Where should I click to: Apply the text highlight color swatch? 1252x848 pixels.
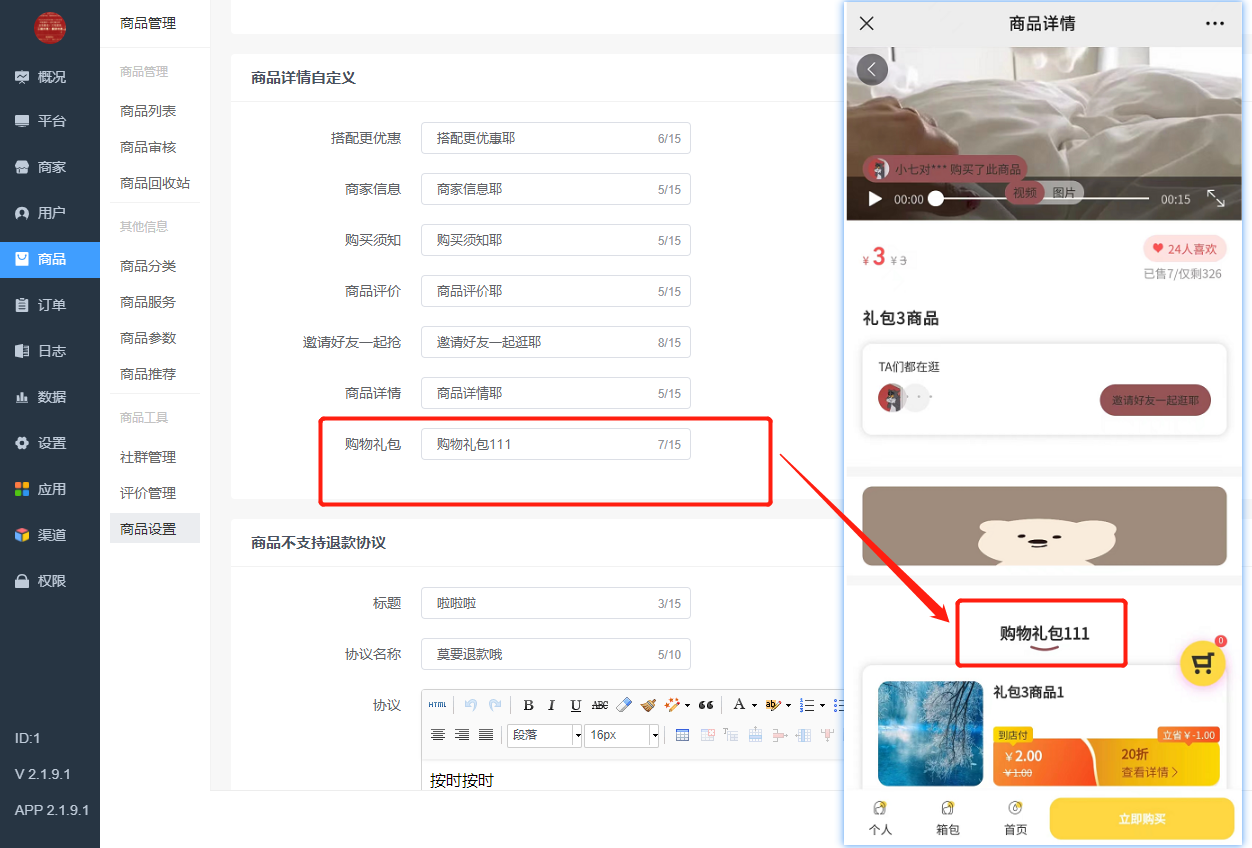772,705
